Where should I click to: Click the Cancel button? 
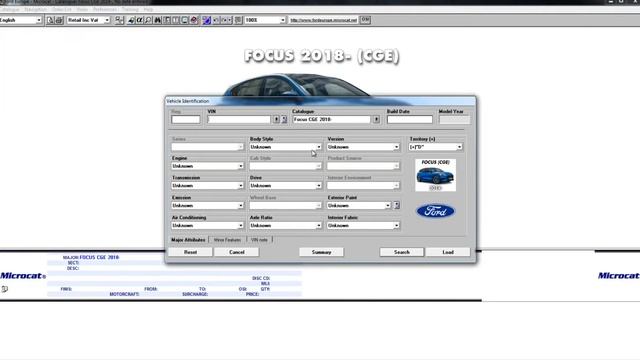pos(236,252)
